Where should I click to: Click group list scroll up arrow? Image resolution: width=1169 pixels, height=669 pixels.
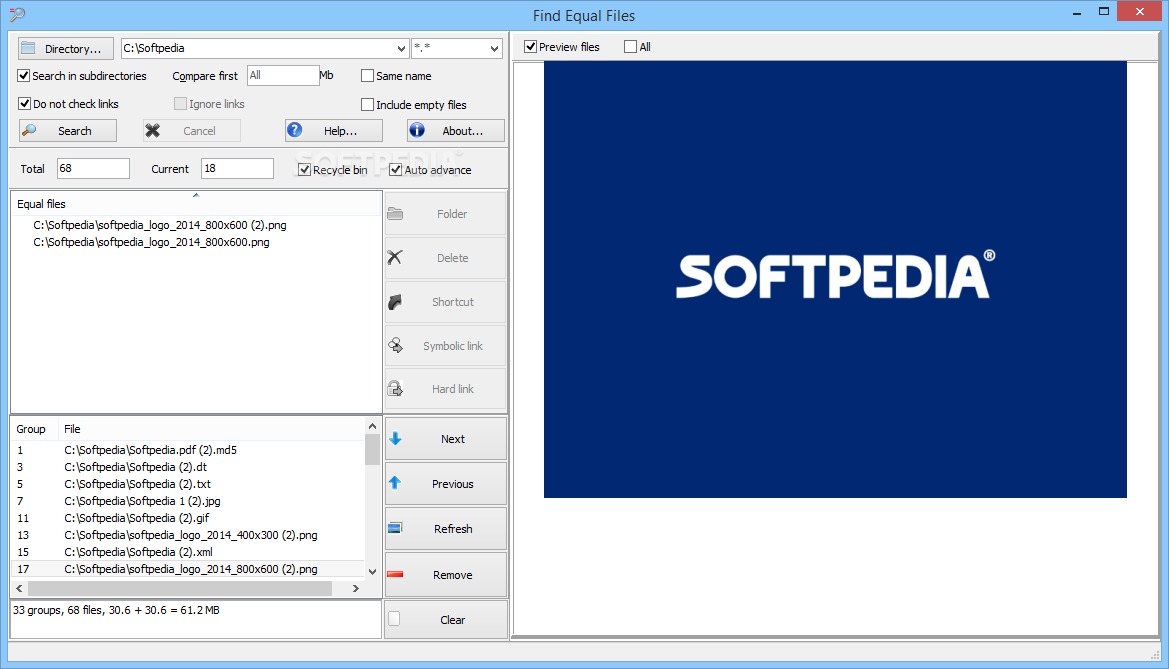[373, 426]
